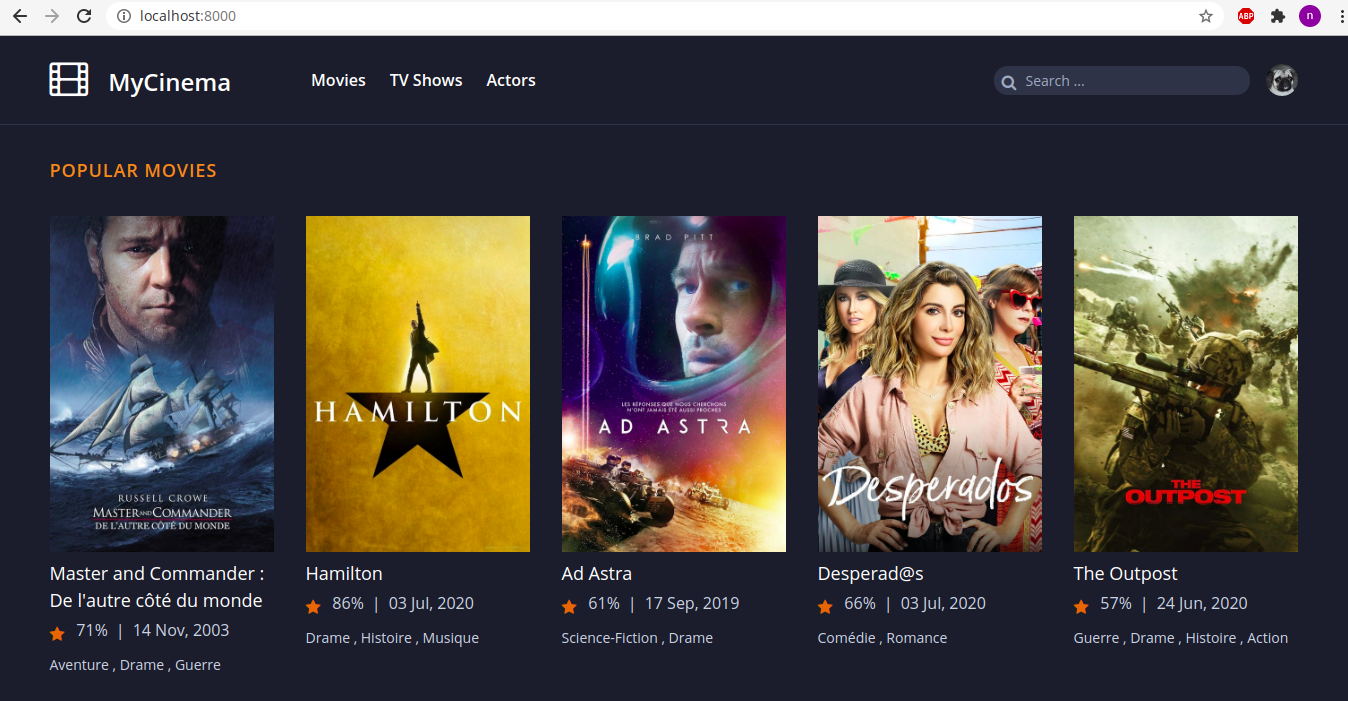
Task: Click the browser back arrow
Action: 20,16
